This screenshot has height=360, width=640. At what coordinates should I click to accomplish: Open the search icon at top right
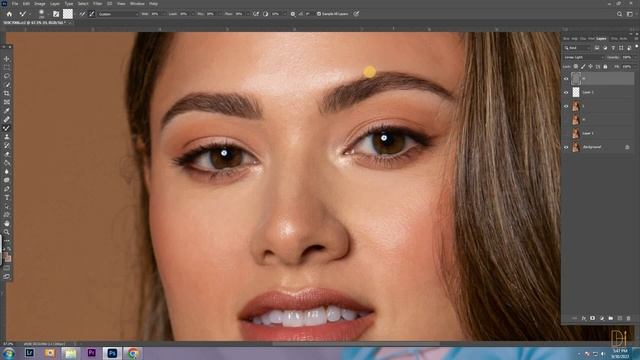tap(619, 14)
